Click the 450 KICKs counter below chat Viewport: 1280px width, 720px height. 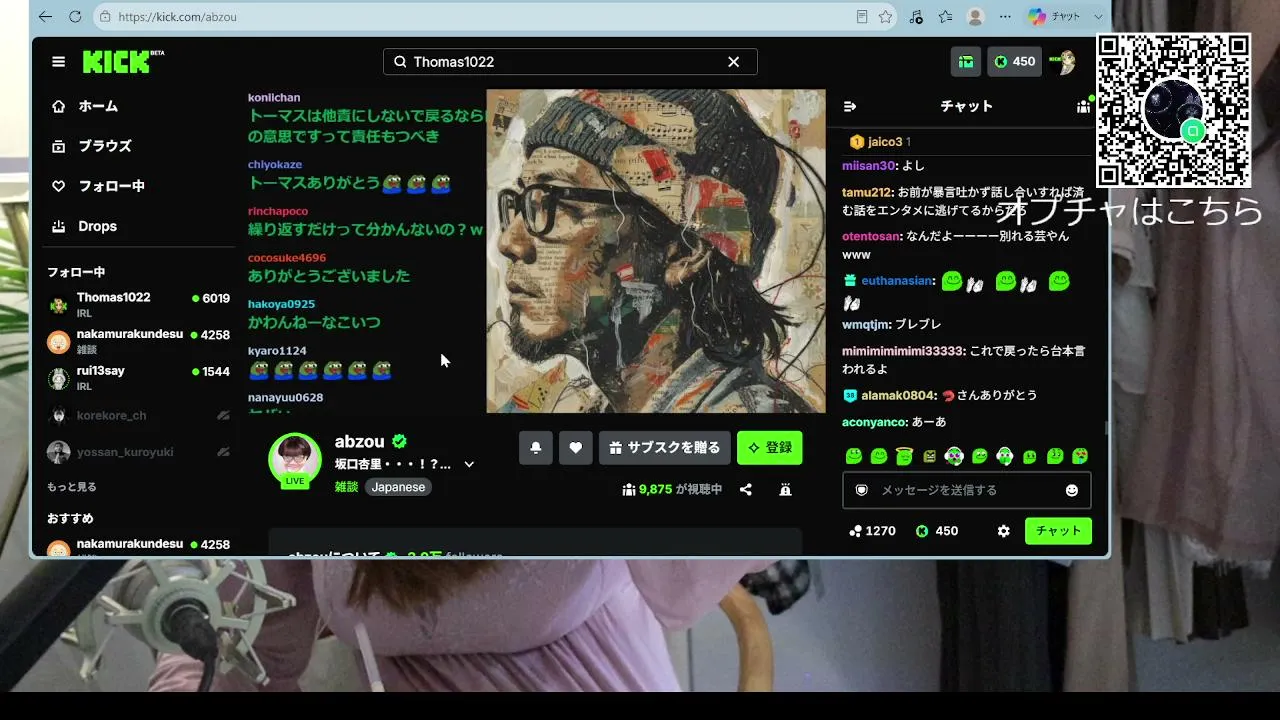pyautogui.click(x=936, y=531)
